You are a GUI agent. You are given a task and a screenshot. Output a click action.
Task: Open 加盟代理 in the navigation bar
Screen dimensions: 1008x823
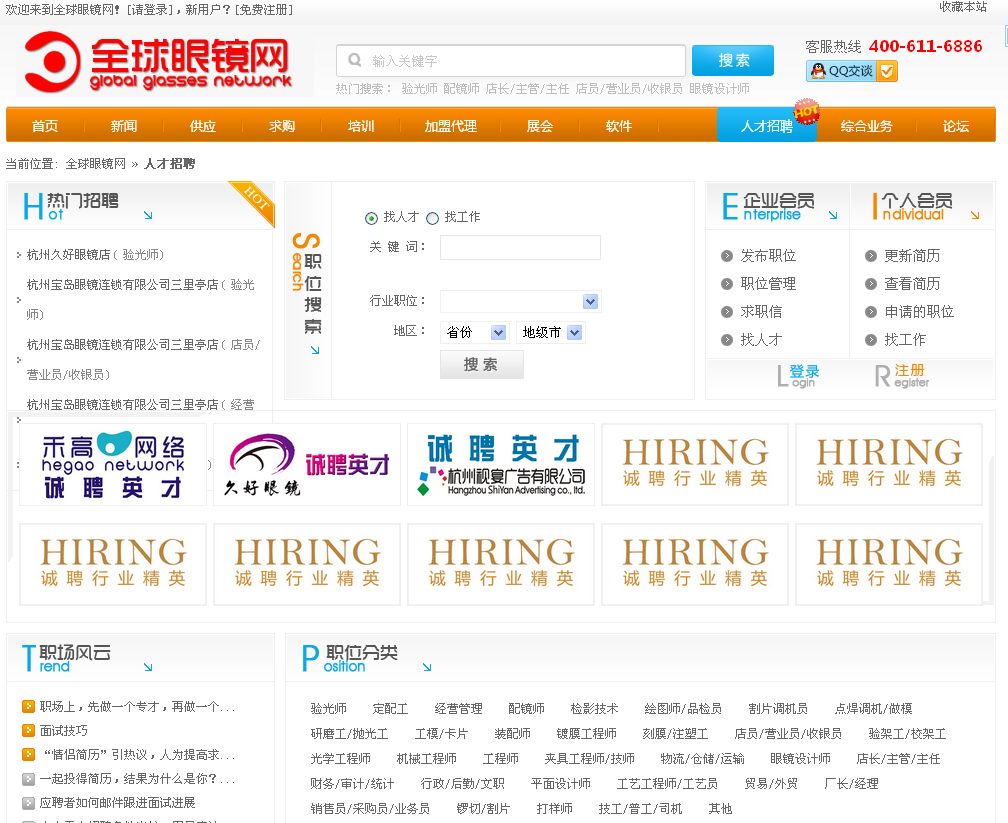(x=450, y=126)
